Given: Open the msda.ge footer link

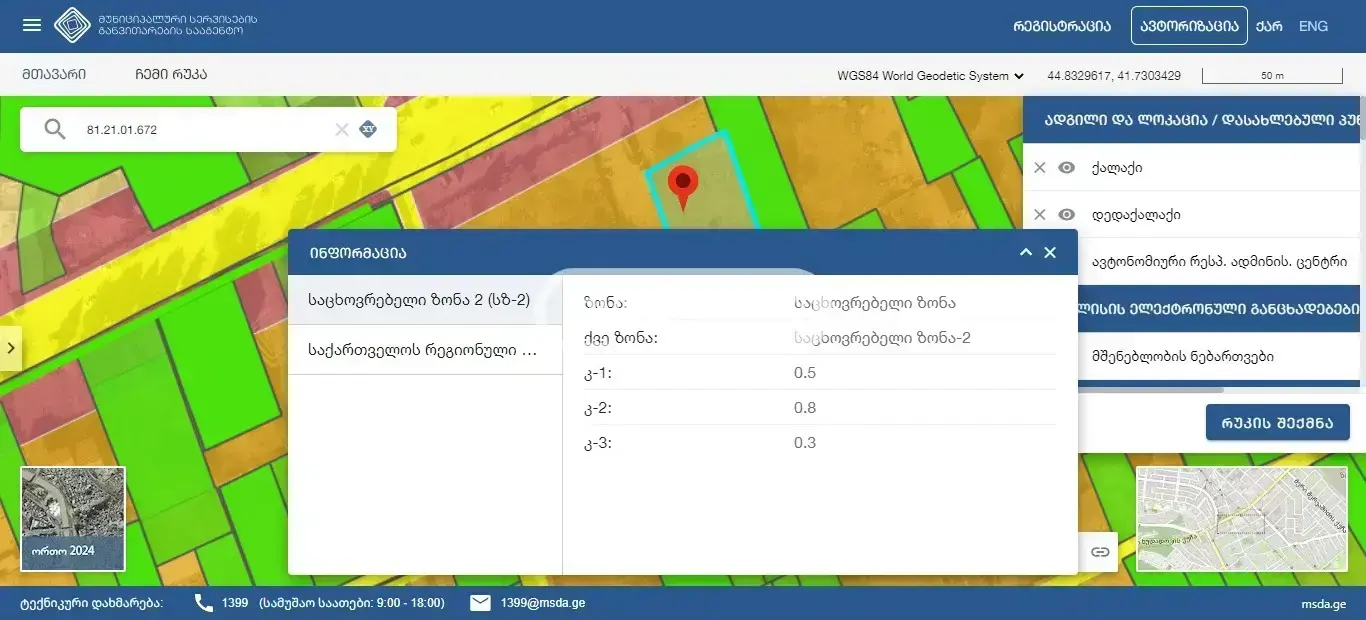Looking at the screenshot, I should tap(1324, 604).
